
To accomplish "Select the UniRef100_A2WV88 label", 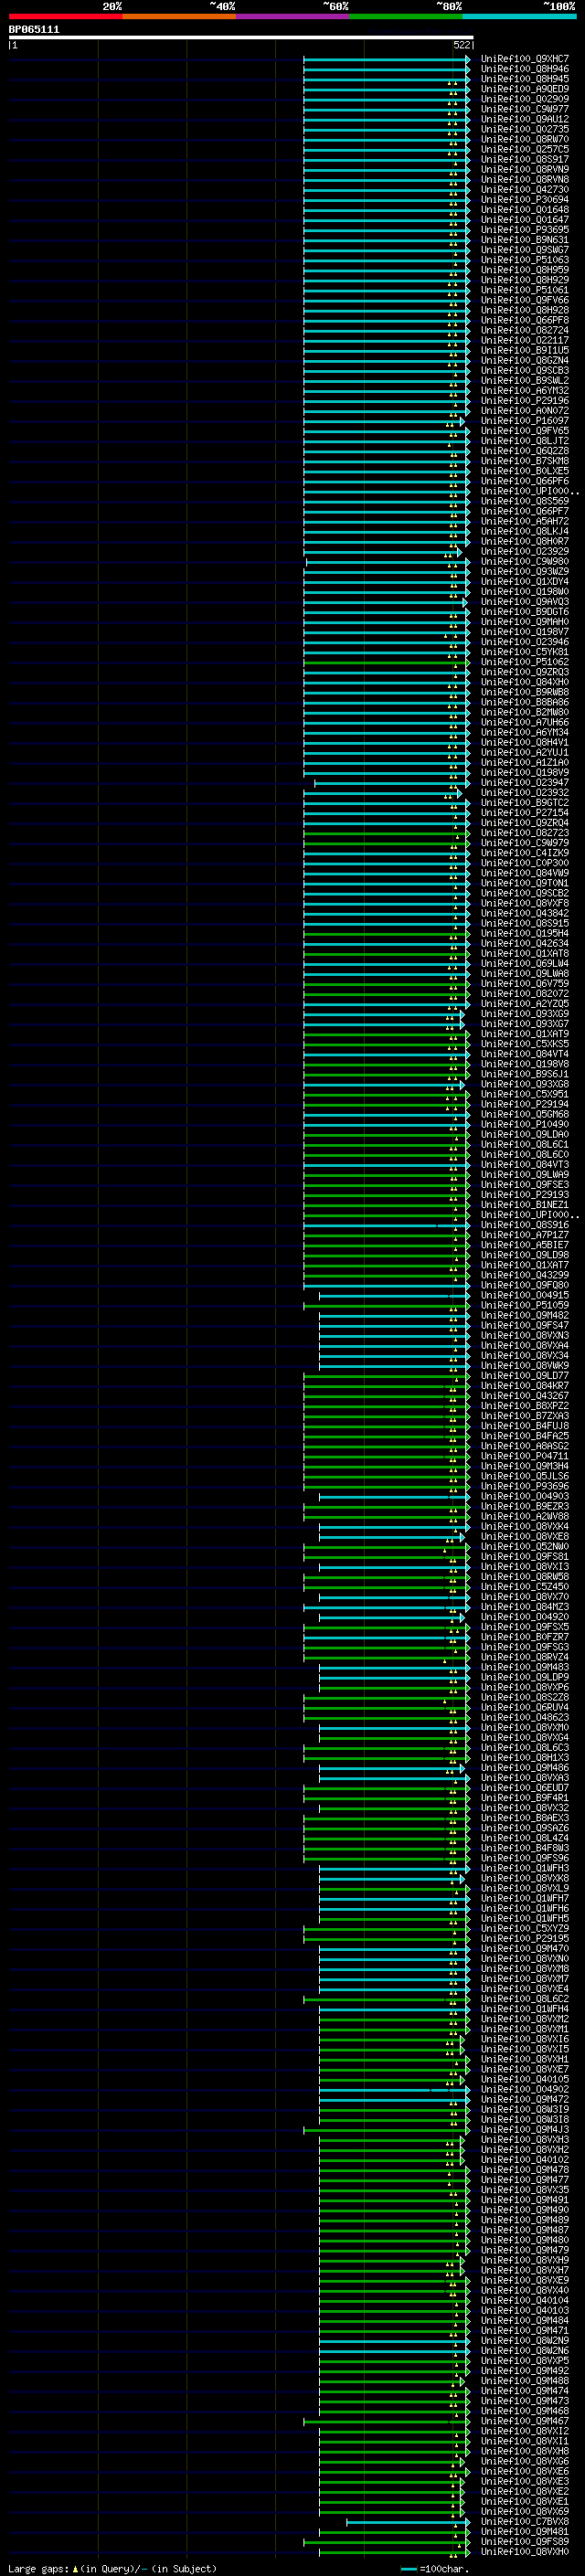I will click(x=524, y=1516).
